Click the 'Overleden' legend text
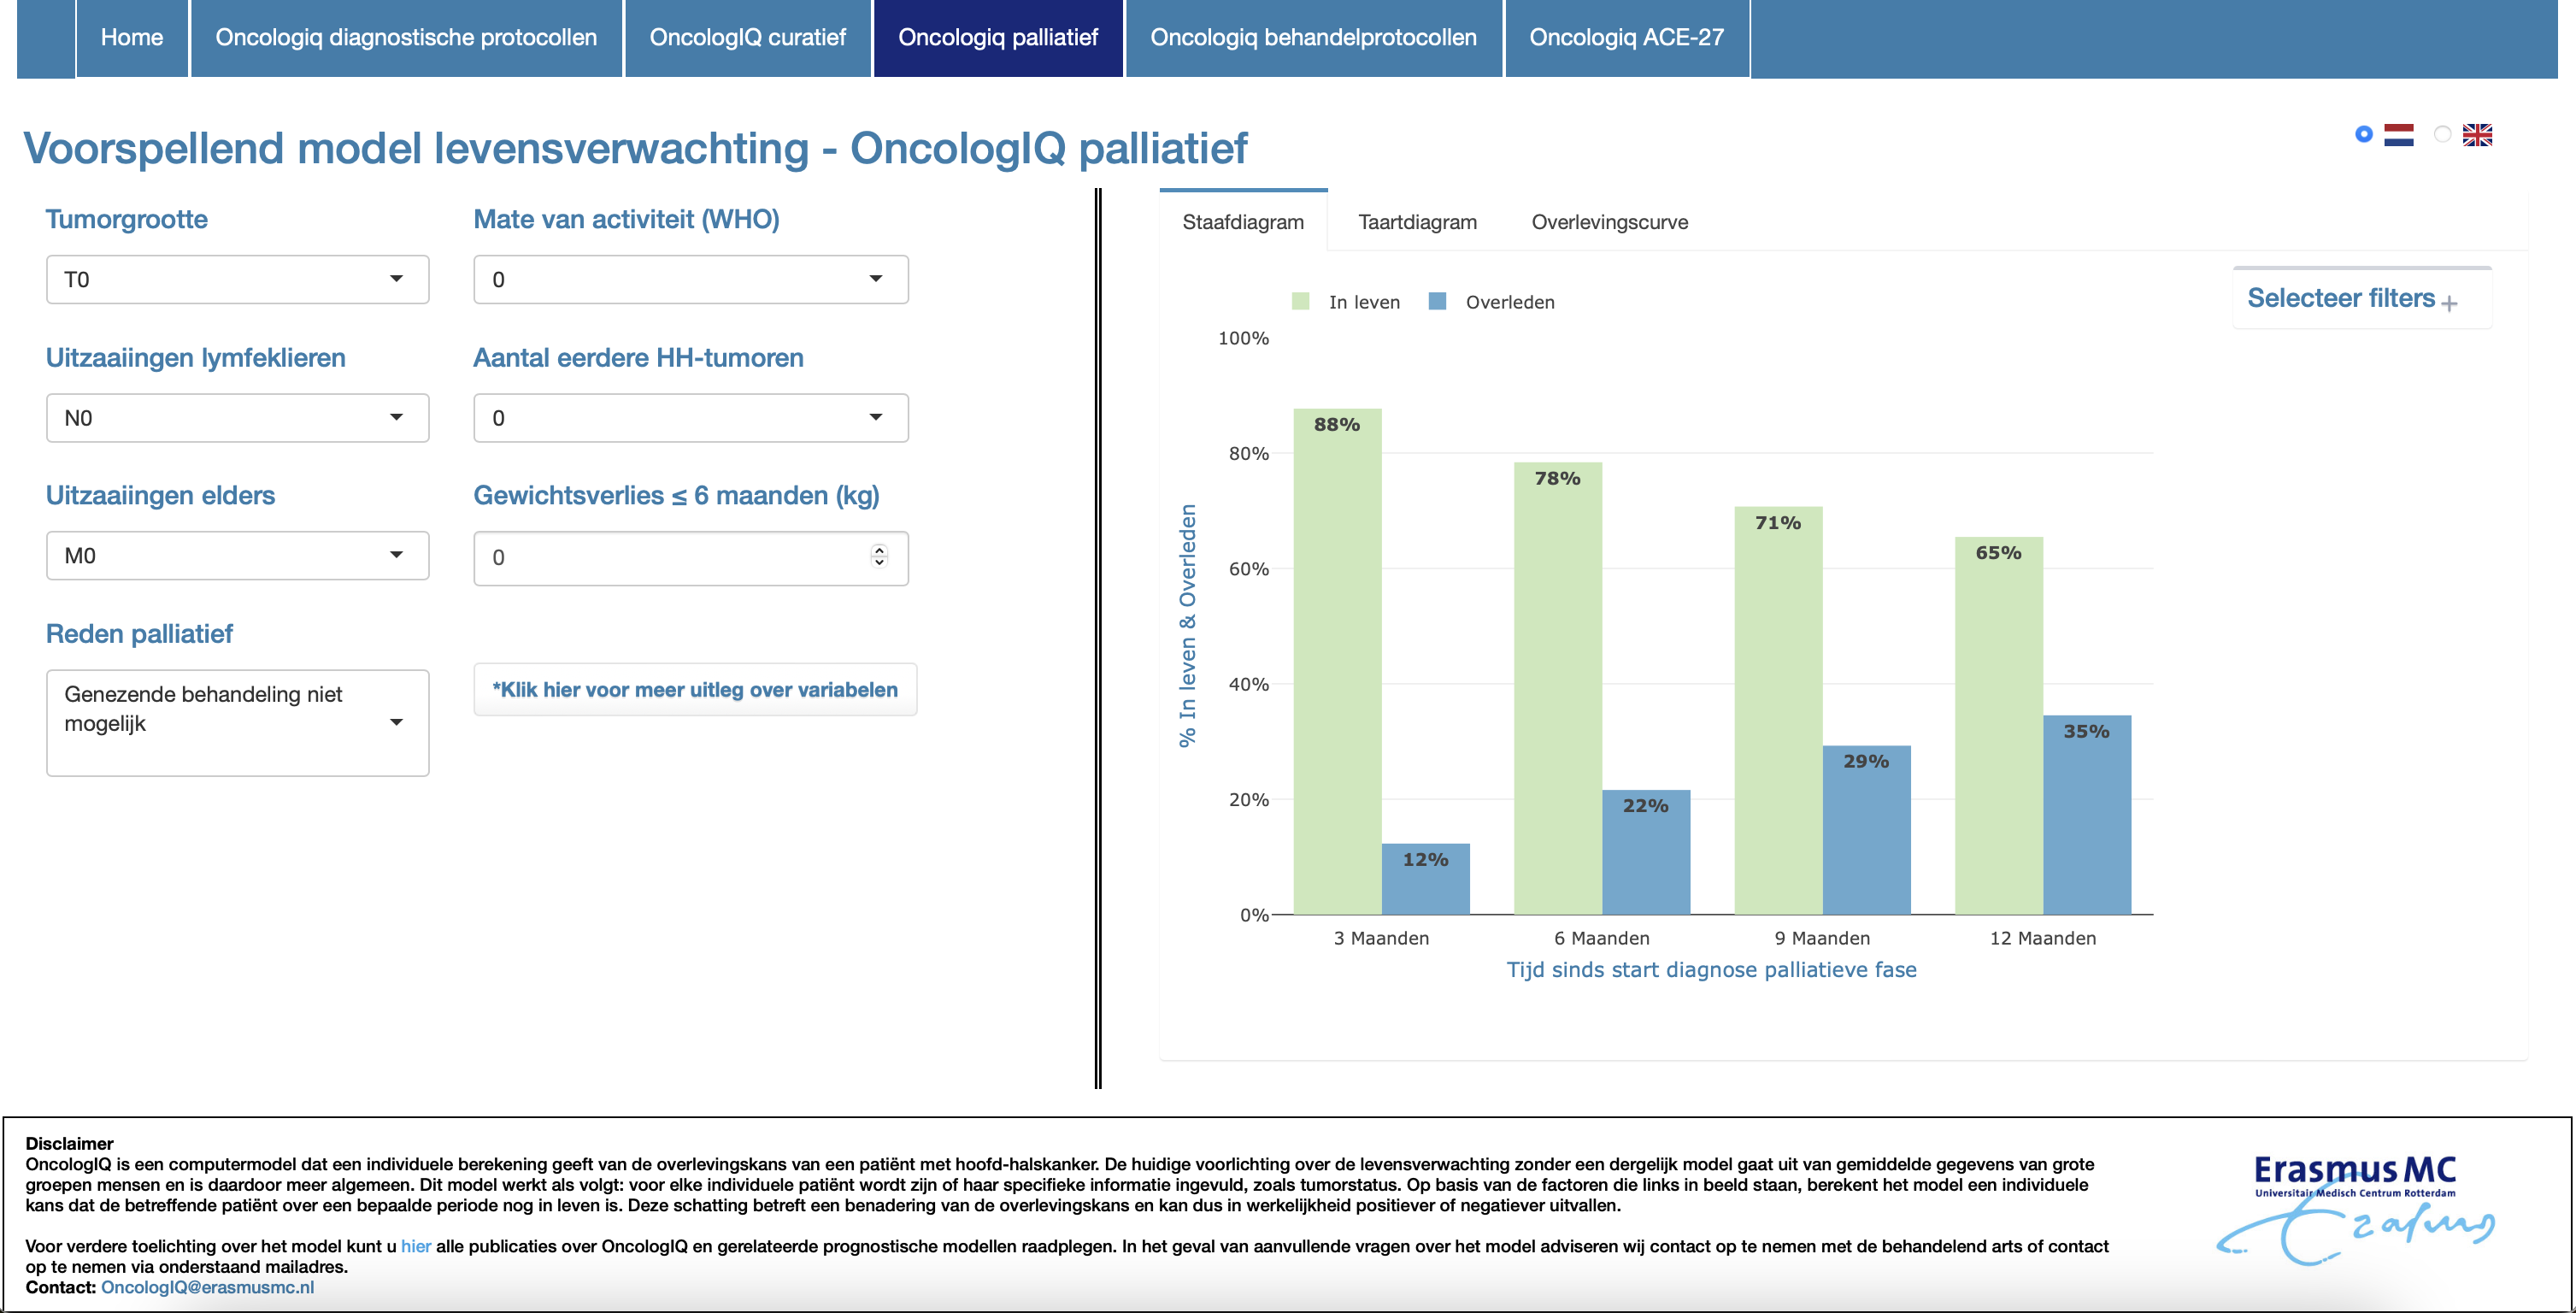This screenshot has width=2576, height=1313. [x=1510, y=302]
